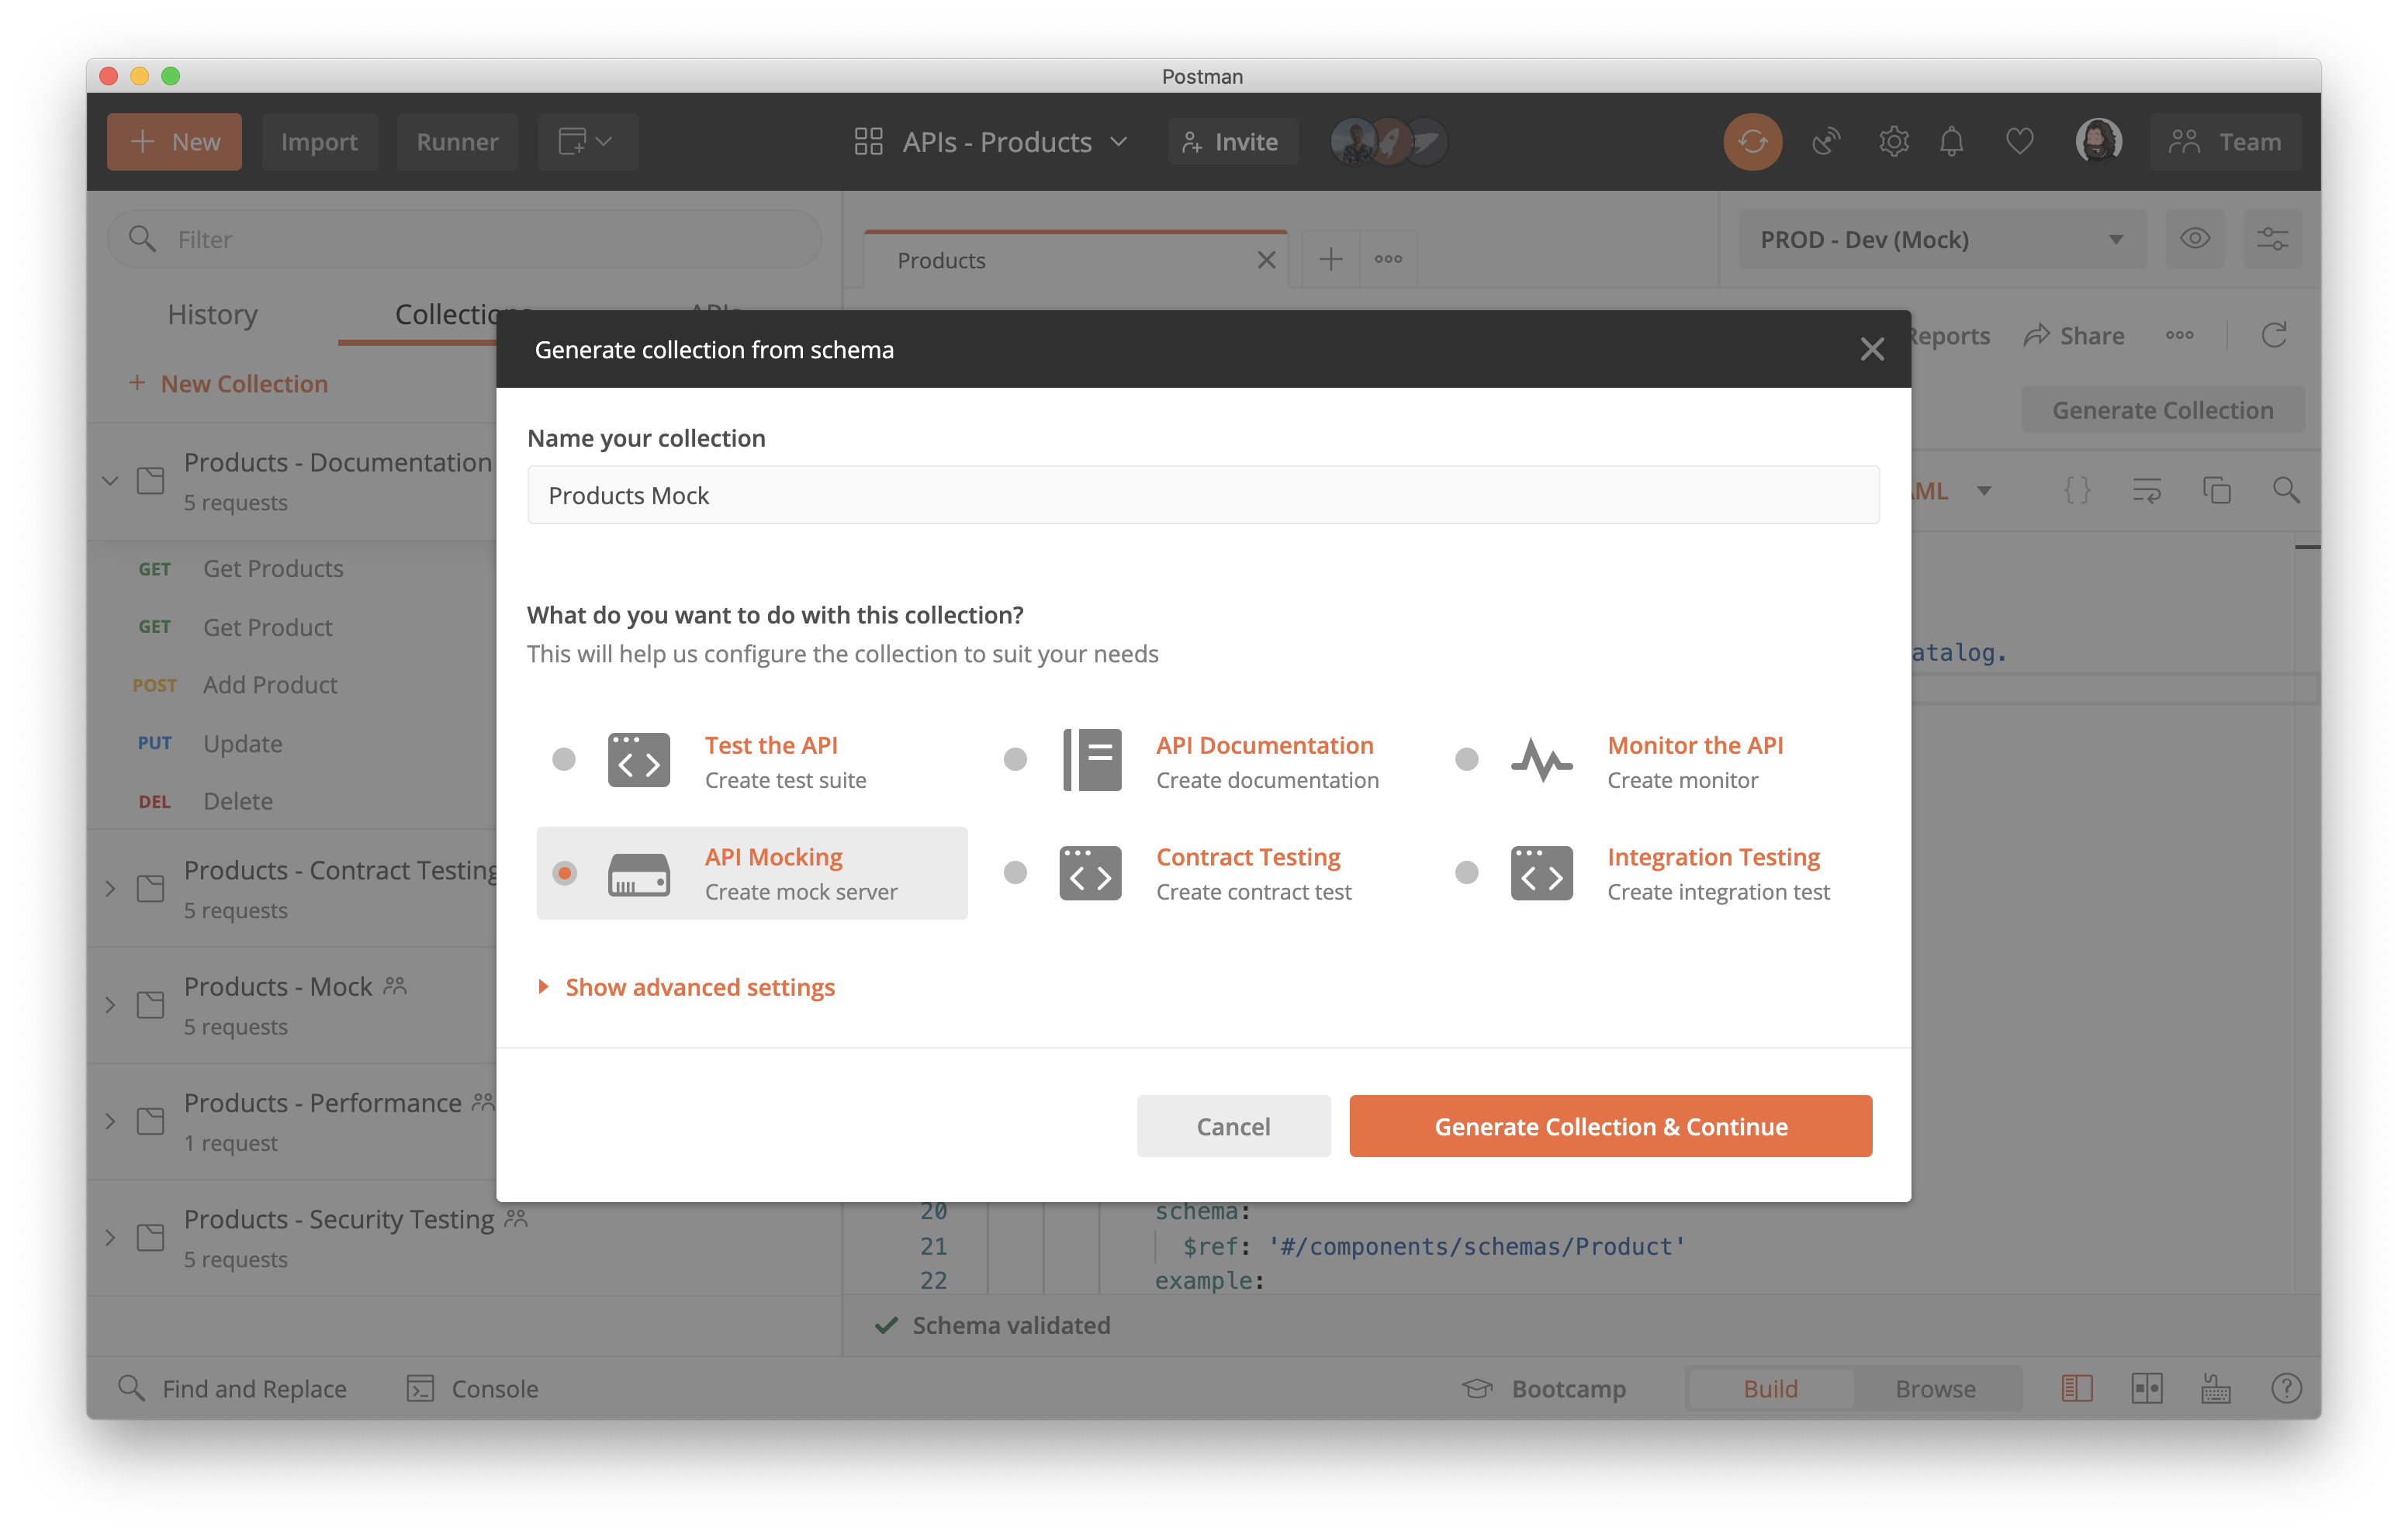Expand the Products - Security Testing collection
2408x1534 pixels.
point(110,1238)
